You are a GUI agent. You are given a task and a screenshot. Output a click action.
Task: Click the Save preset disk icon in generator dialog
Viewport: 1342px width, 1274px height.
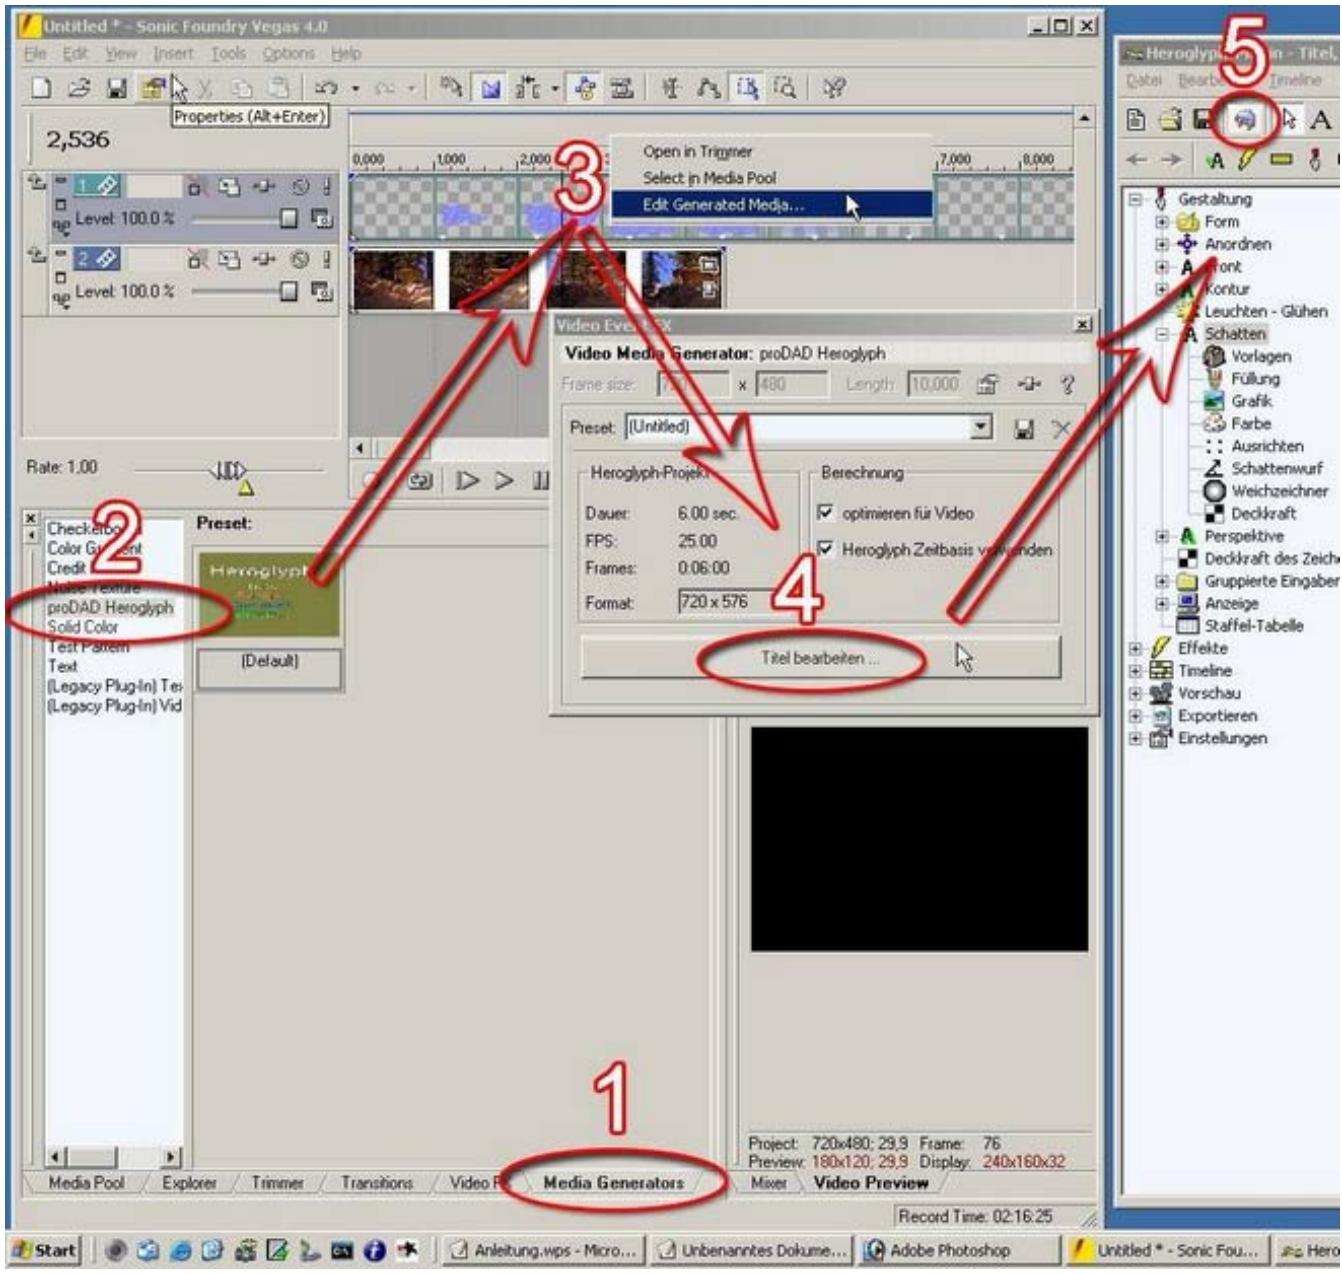1024,429
